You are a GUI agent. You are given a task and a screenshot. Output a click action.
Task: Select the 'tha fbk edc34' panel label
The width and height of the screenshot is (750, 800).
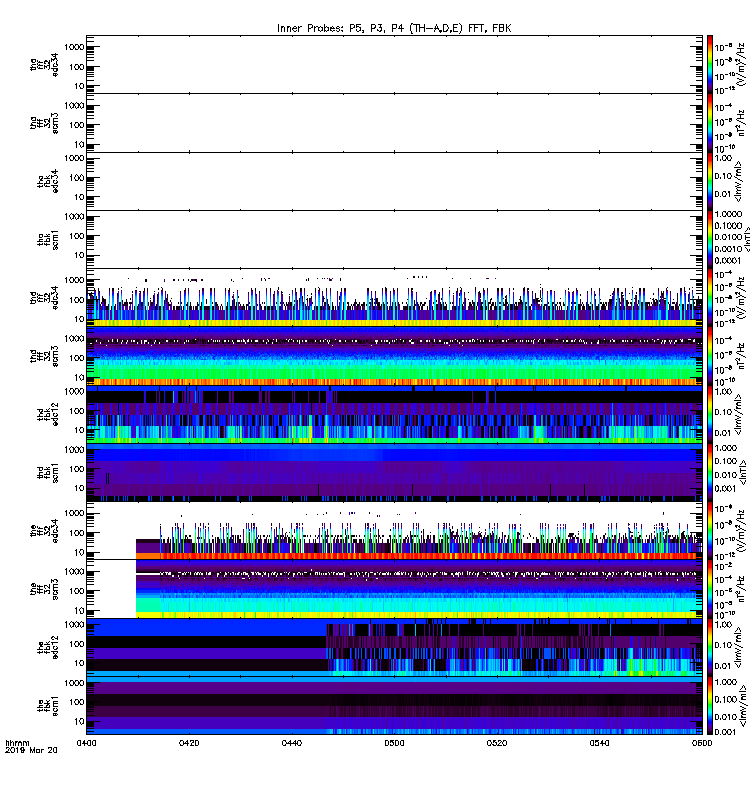coord(48,181)
